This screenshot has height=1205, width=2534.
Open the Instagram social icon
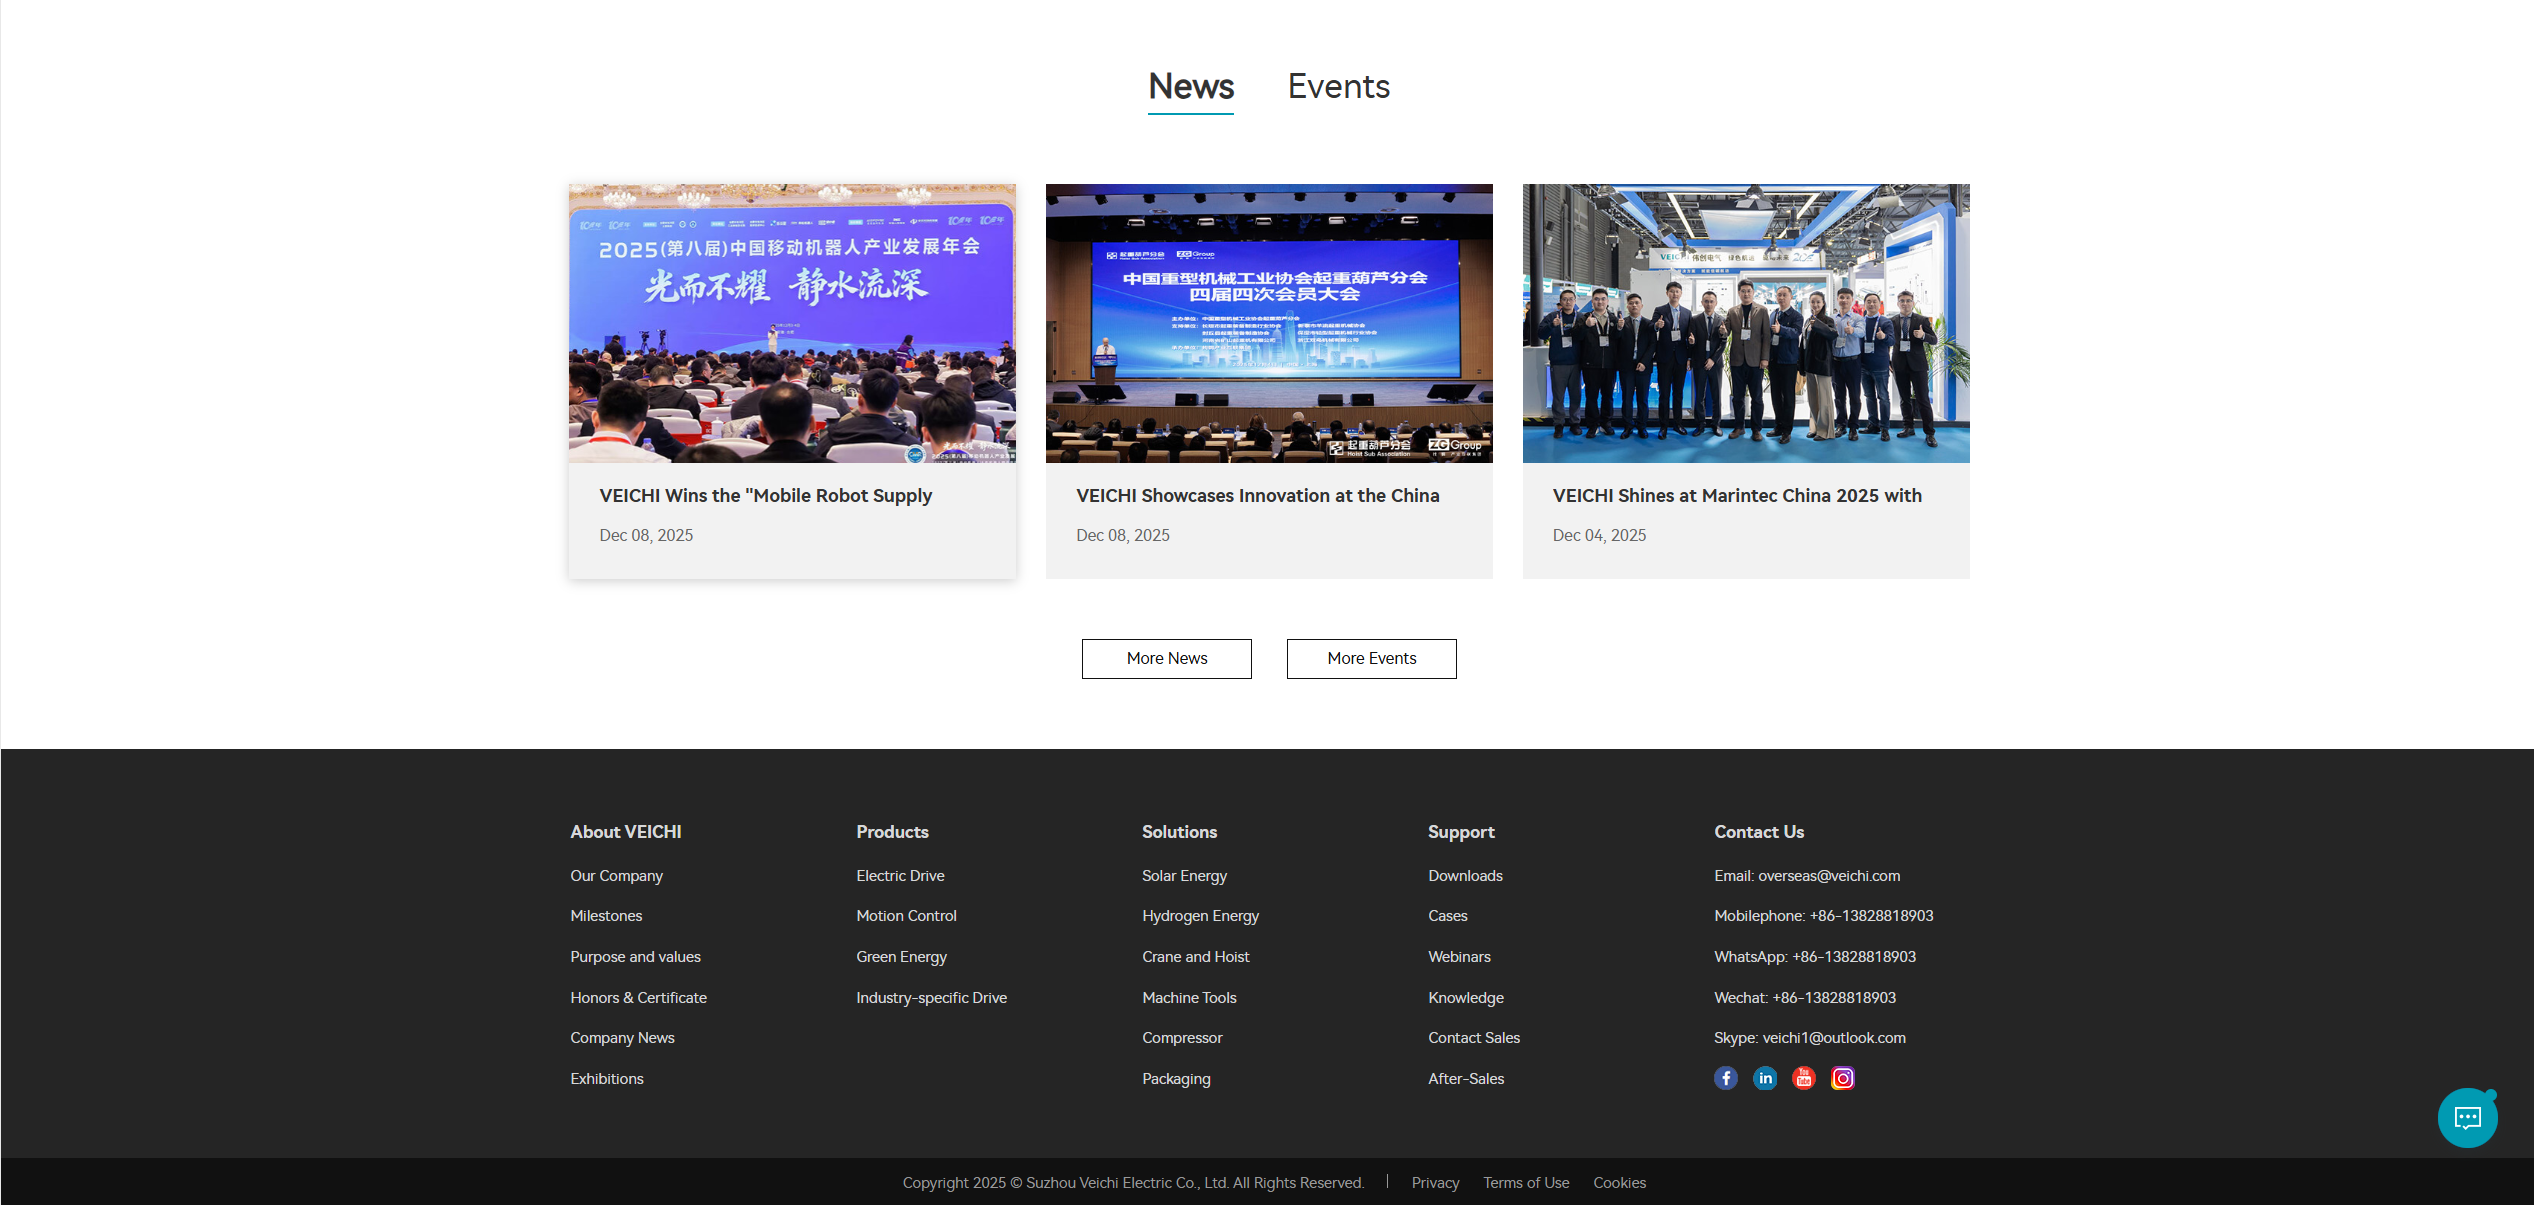point(1843,1078)
